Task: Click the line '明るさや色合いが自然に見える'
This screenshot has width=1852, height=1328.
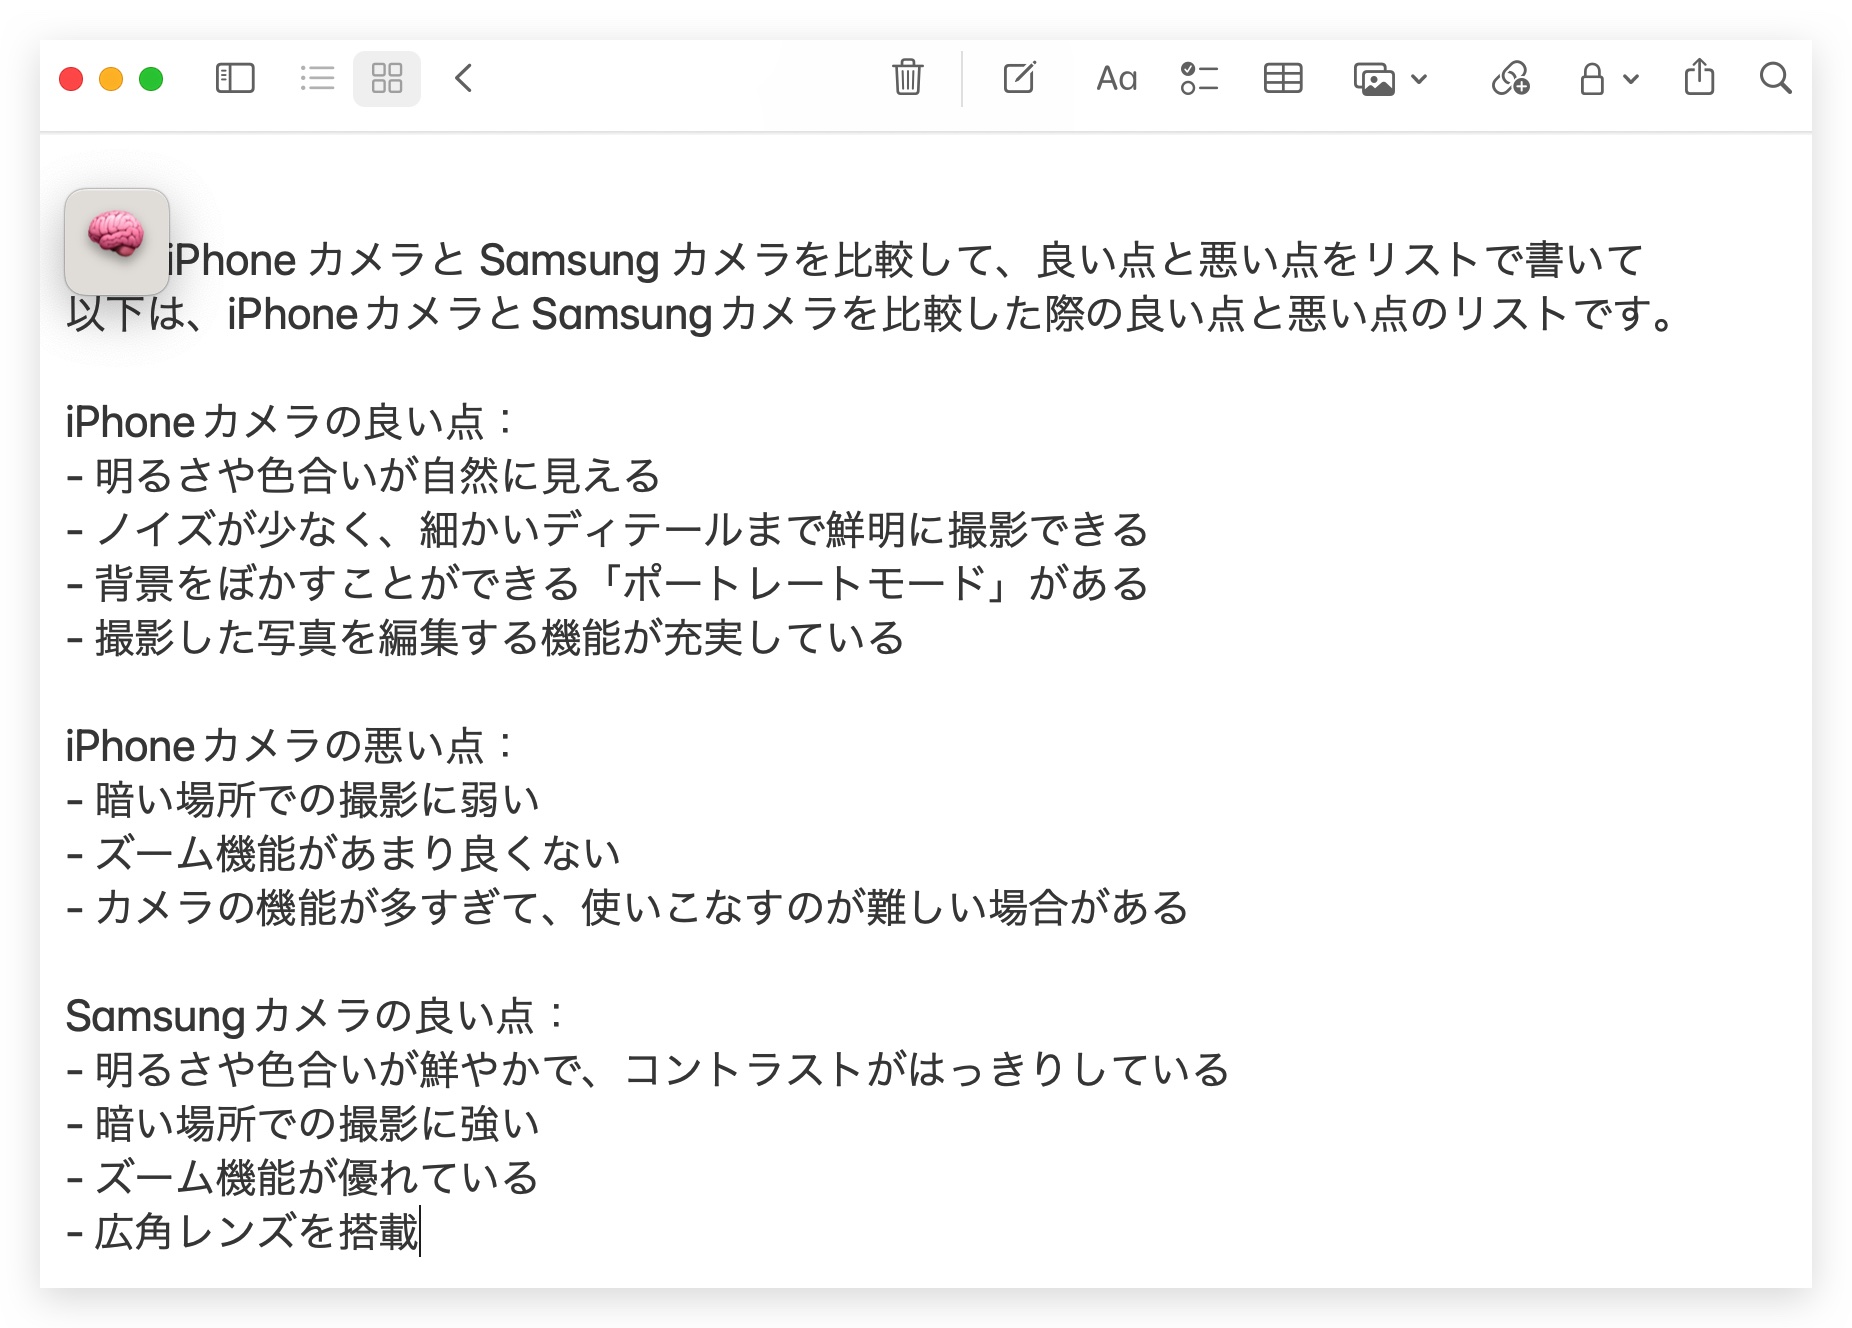Action: tap(364, 476)
